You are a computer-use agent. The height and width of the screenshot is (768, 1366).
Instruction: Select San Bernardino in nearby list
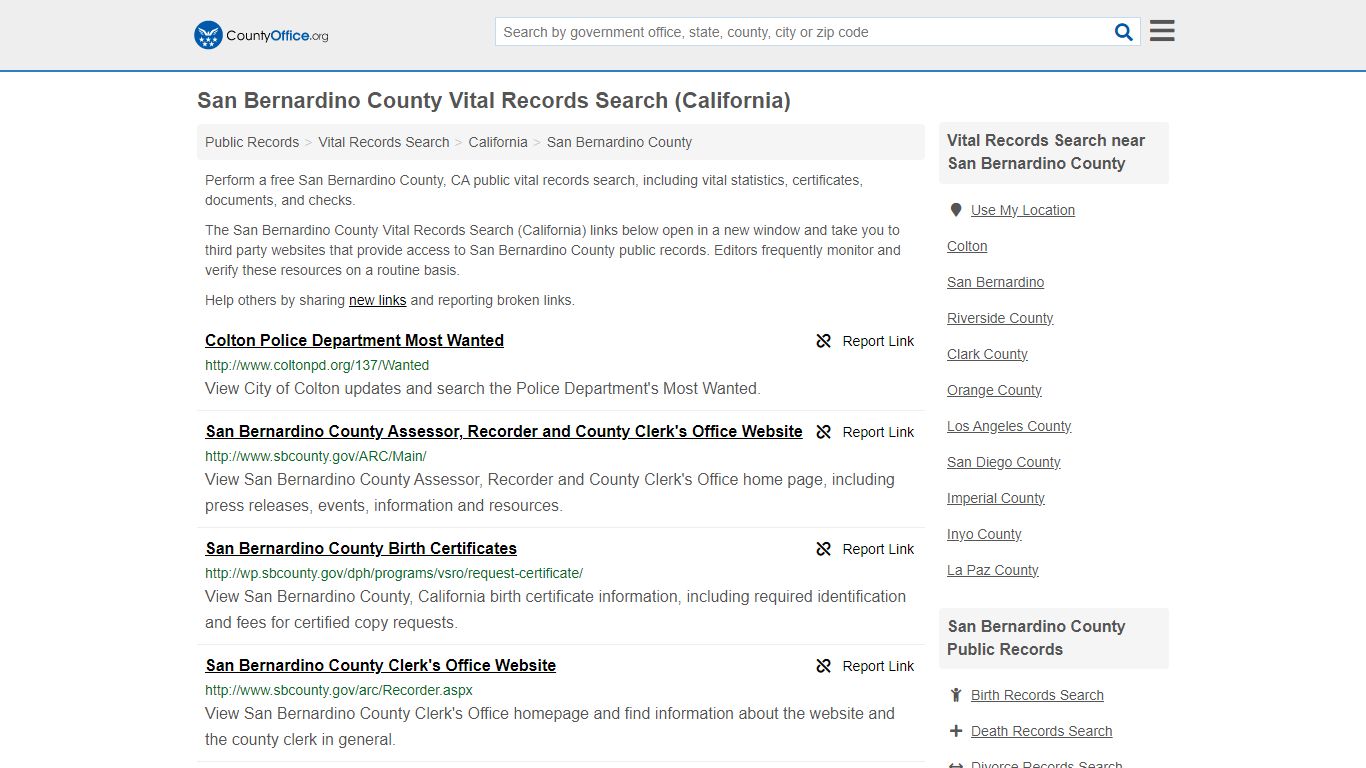[996, 282]
